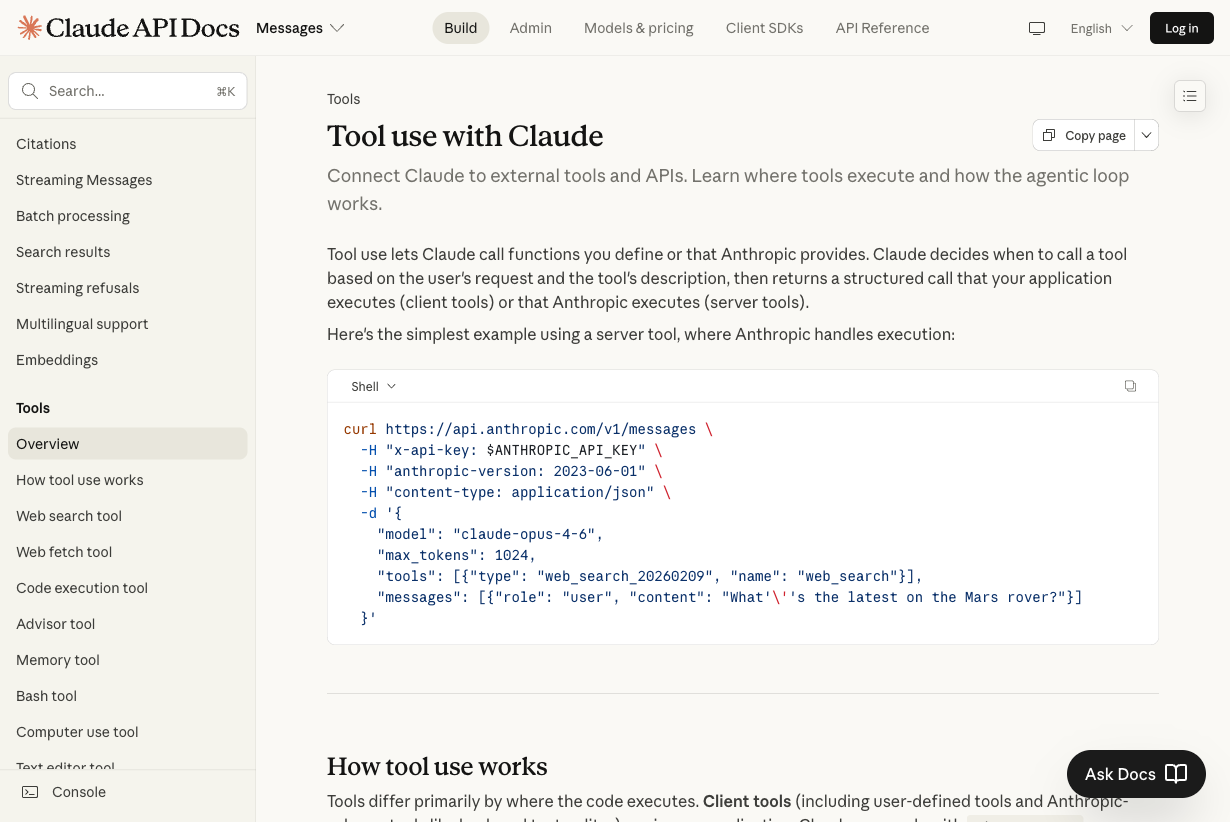Screen dimensions: 1230x822
Task: Click the curl api.anthropic.com code line
Action: point(528,429)
